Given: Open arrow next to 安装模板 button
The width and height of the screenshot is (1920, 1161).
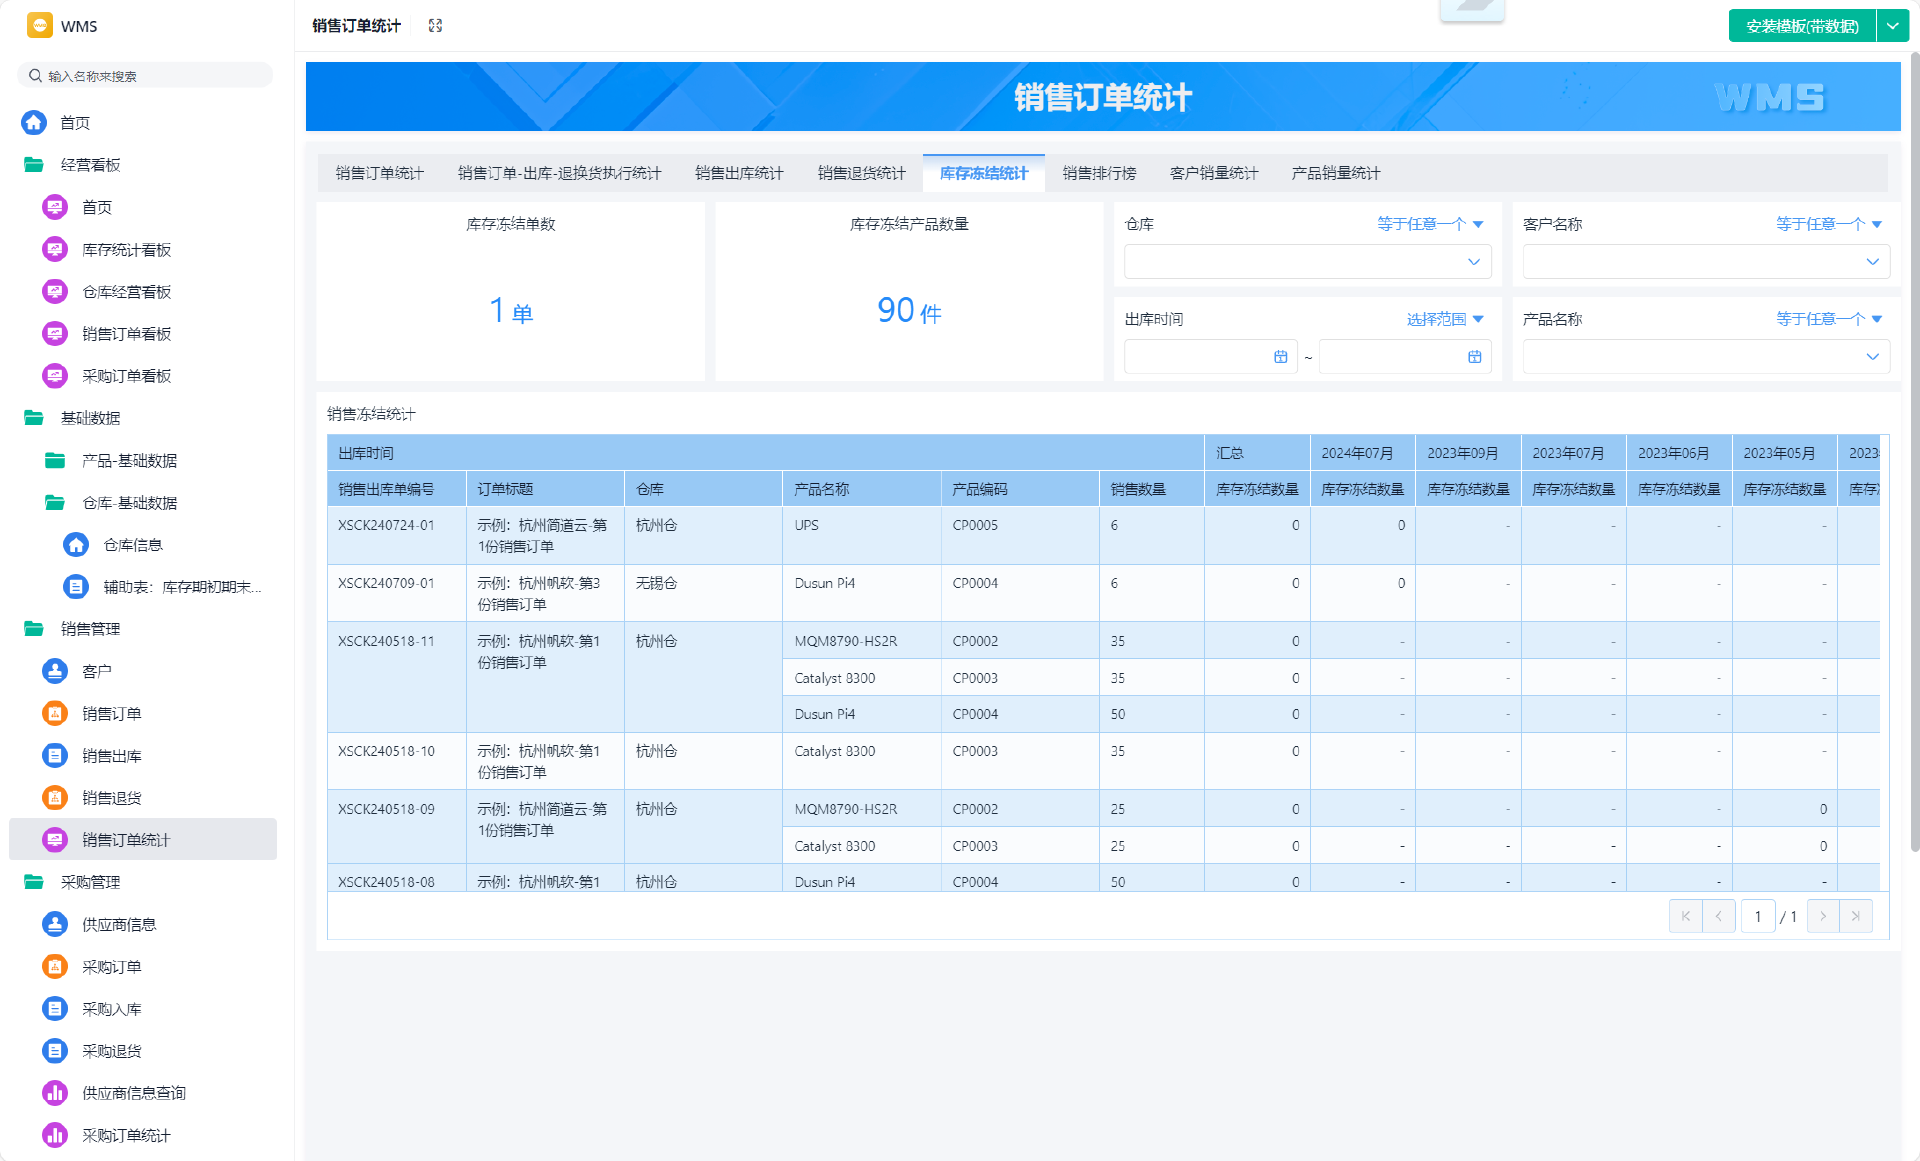Looking at the screenshot, I should point(1892,26).
